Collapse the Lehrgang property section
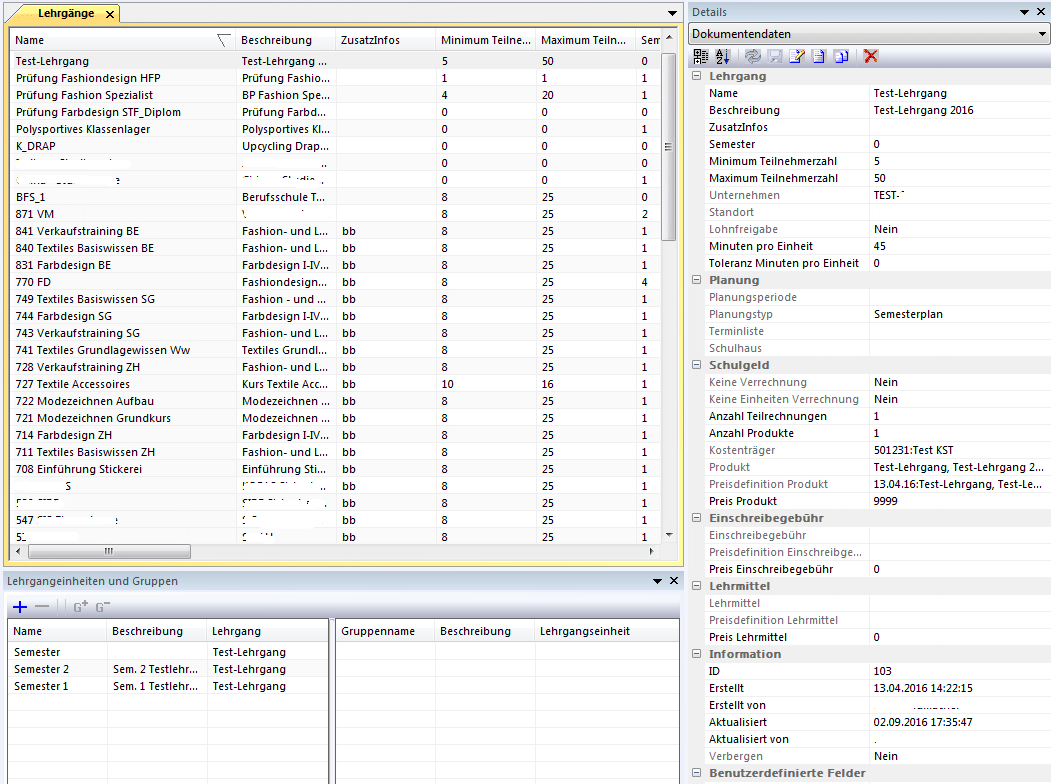This screenshot has height=784, width=1051. pyautogui.click(x=697, y=76)
